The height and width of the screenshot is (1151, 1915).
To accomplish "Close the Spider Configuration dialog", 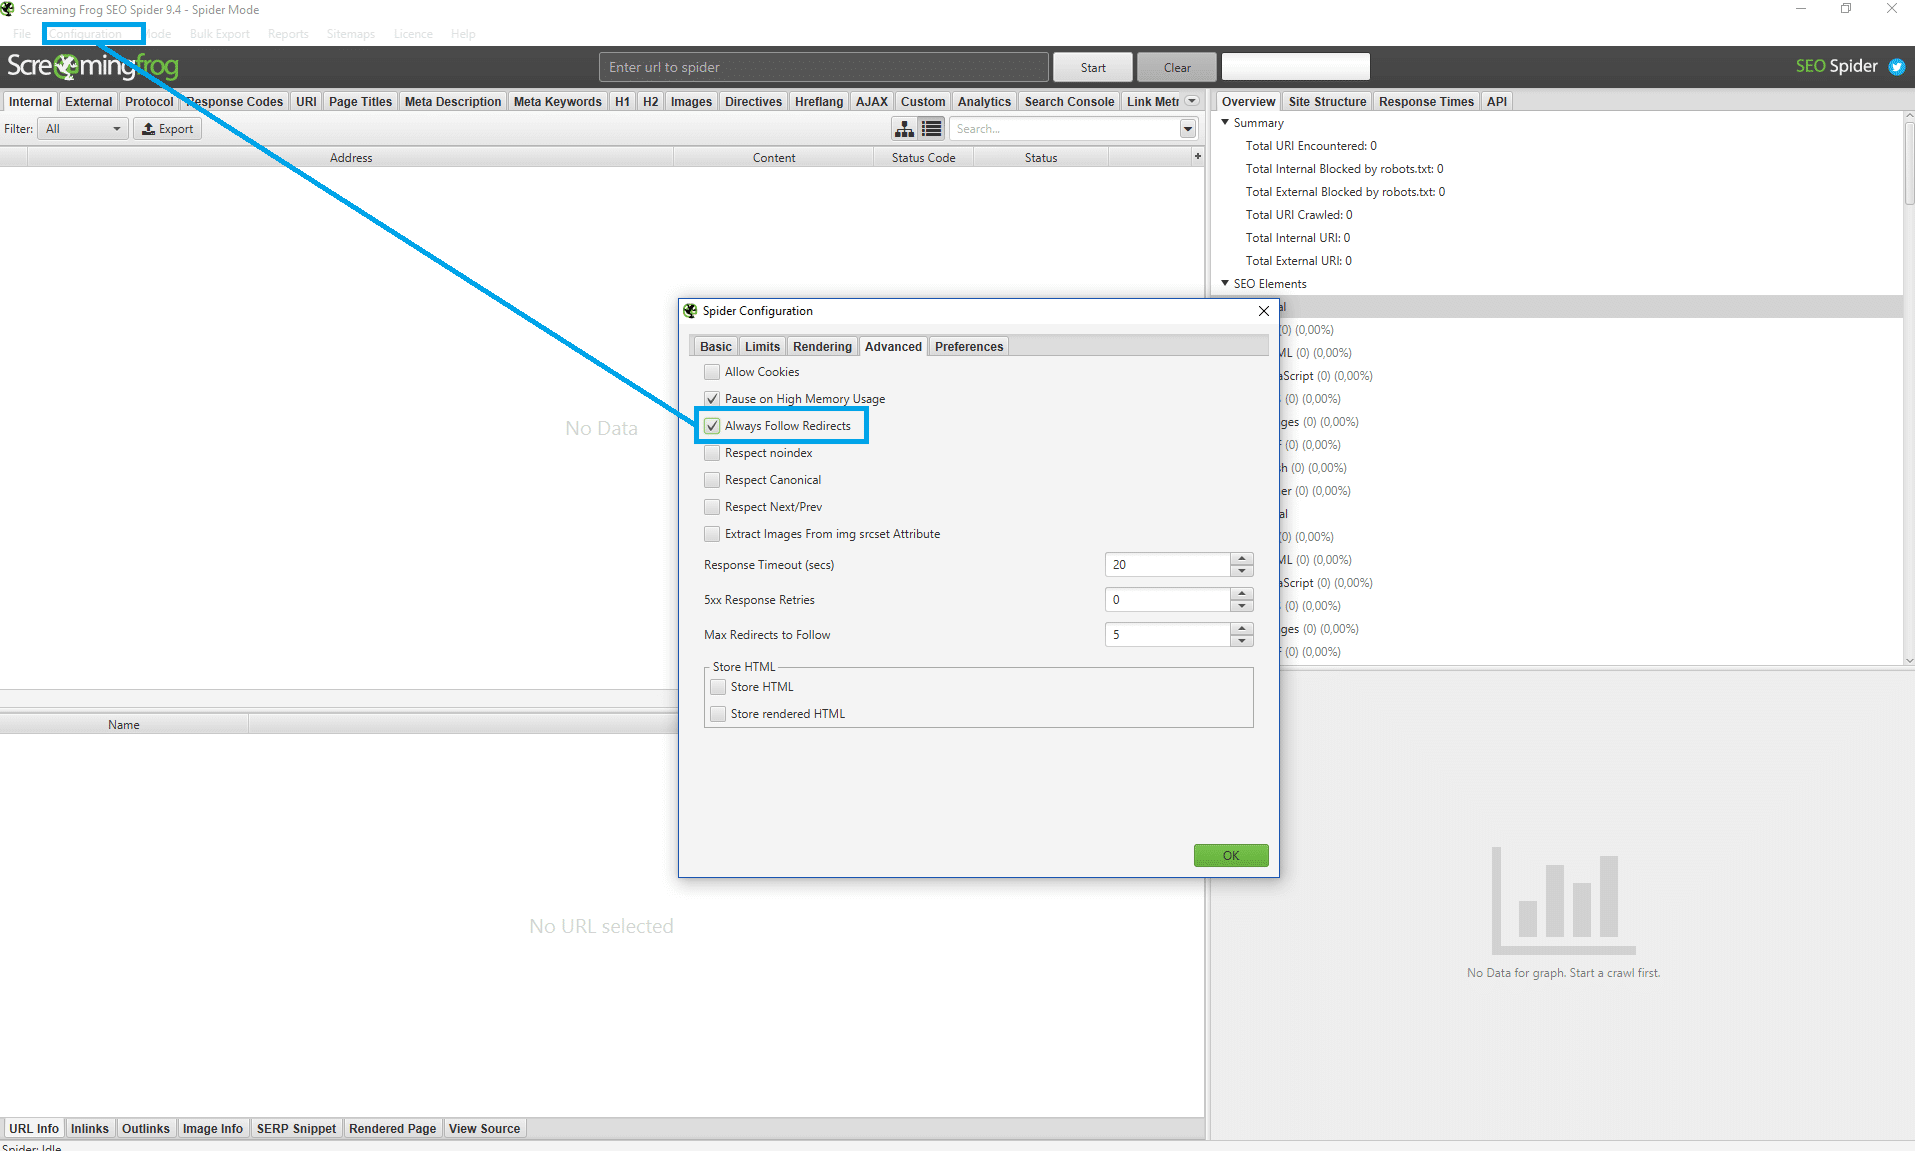I will coord(1263,311).
